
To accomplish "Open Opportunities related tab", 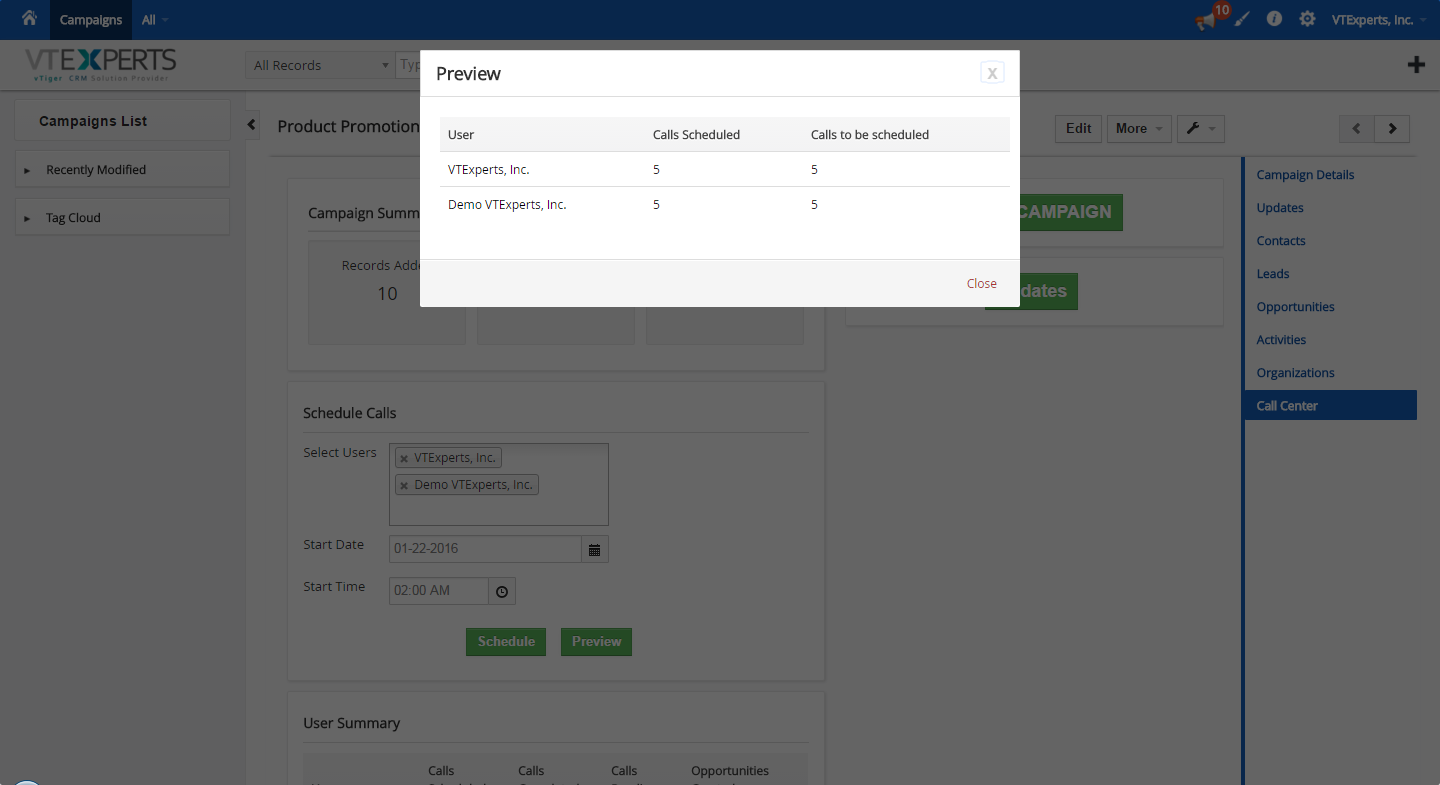I will 1296,307.
